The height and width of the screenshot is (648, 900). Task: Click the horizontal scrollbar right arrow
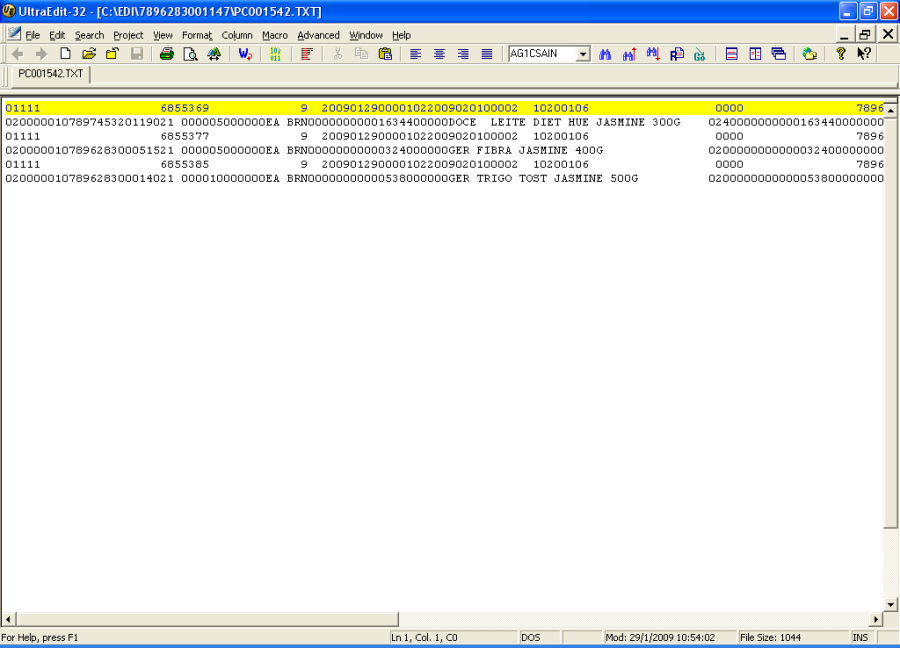[x=876, y=619]
